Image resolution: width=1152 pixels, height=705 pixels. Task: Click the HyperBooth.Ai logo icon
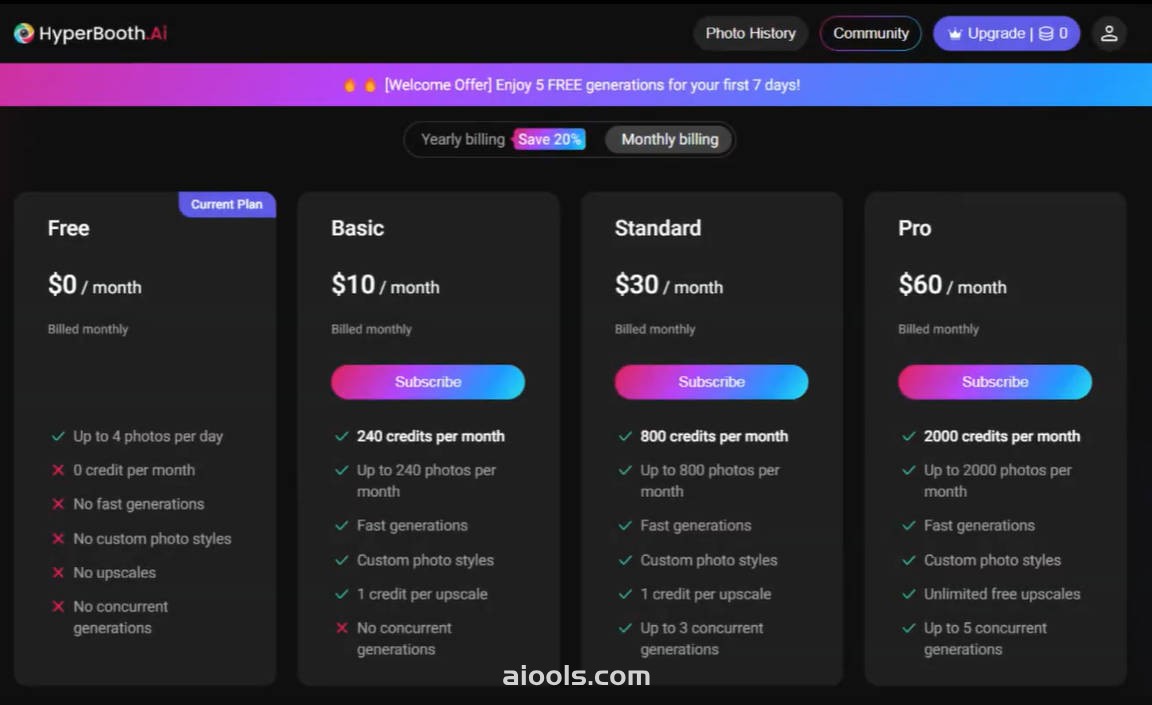click(x=24, y=33)
